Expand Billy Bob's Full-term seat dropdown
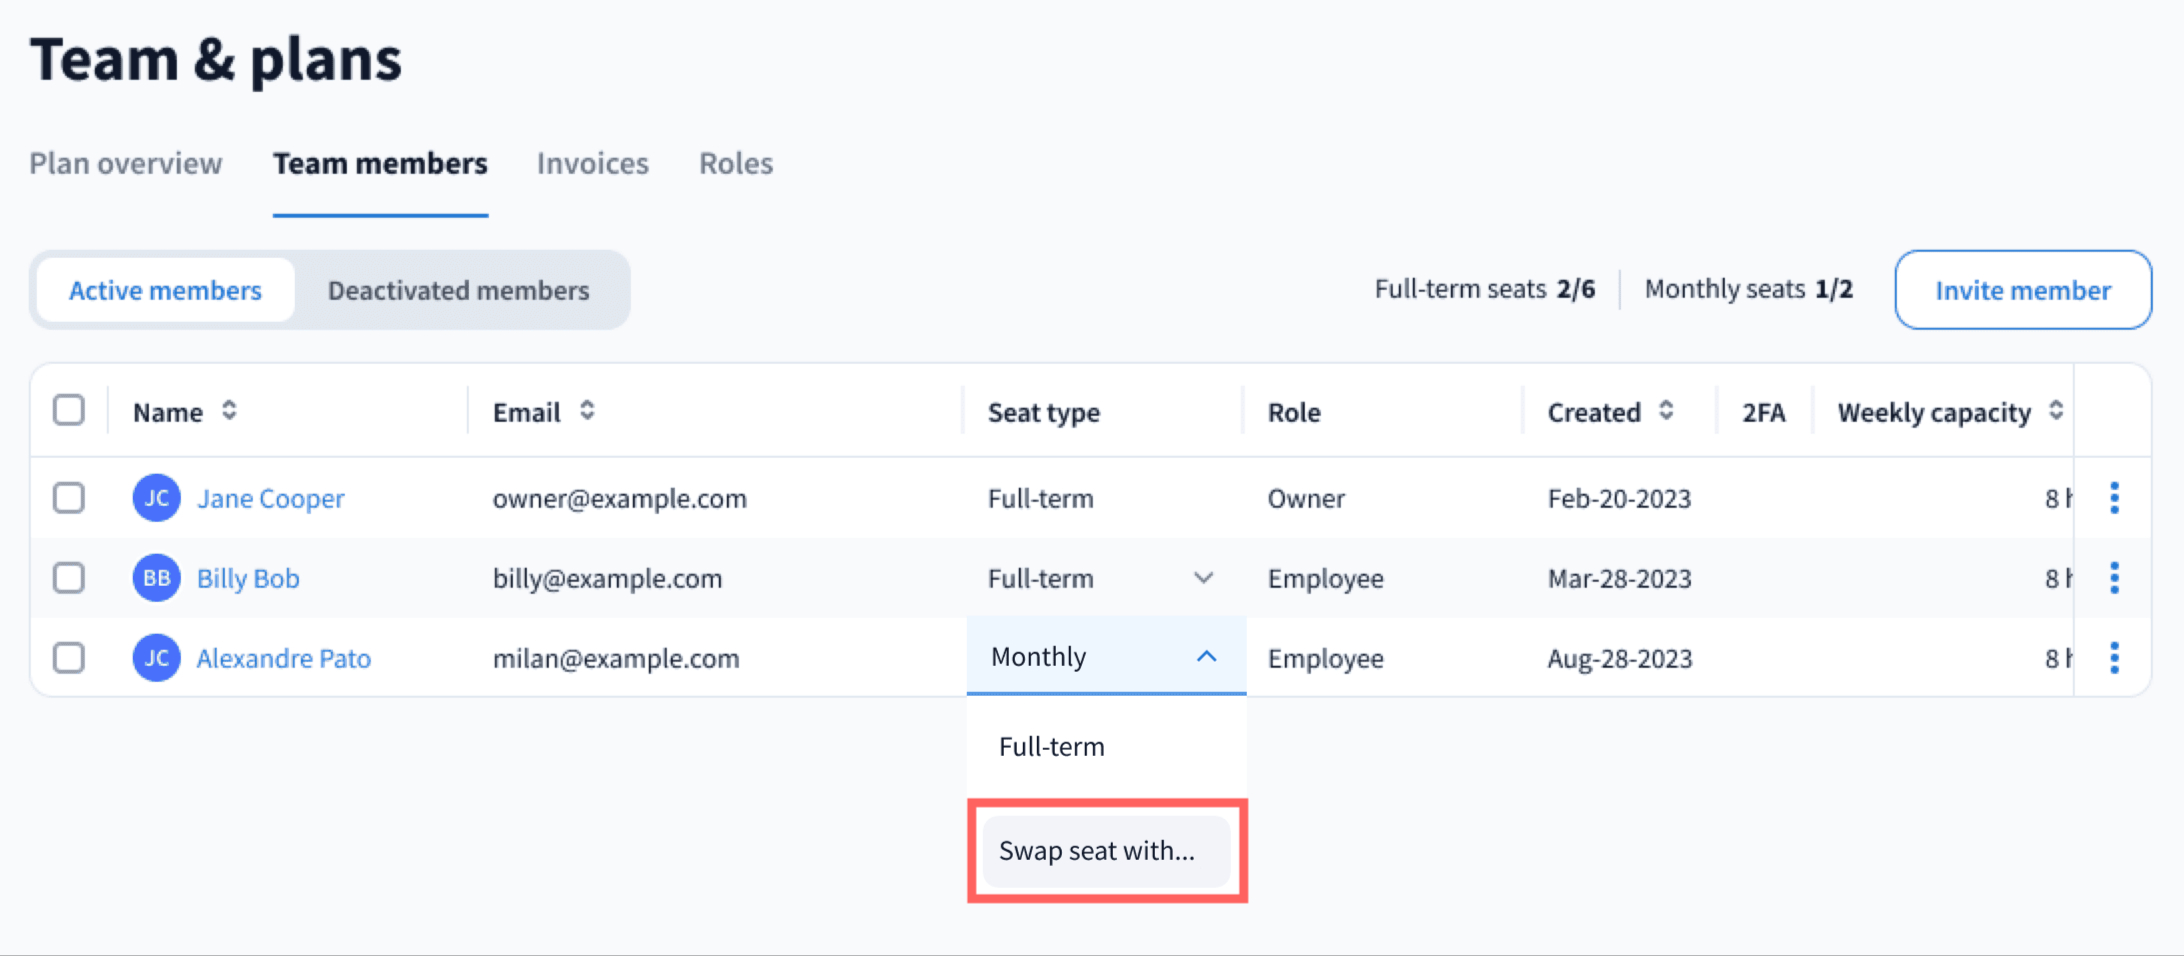 1203,578
